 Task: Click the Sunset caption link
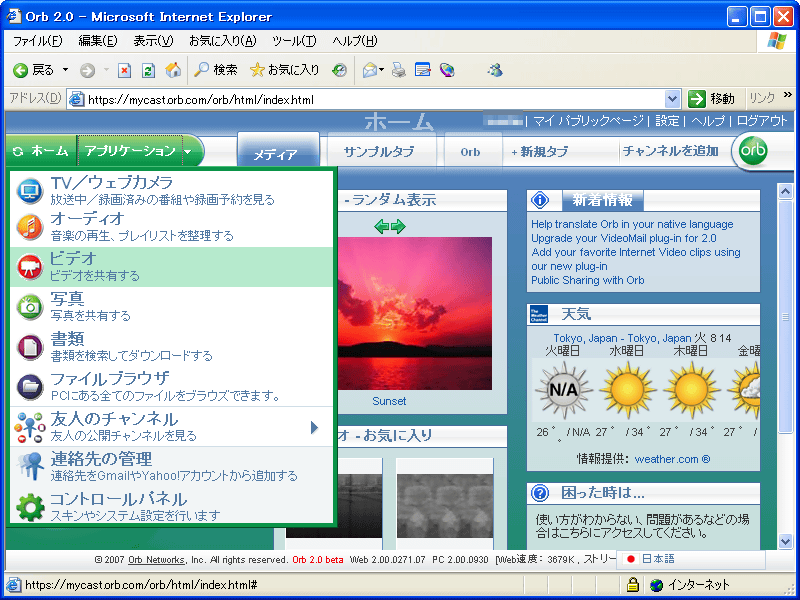[x=389, y=402]
